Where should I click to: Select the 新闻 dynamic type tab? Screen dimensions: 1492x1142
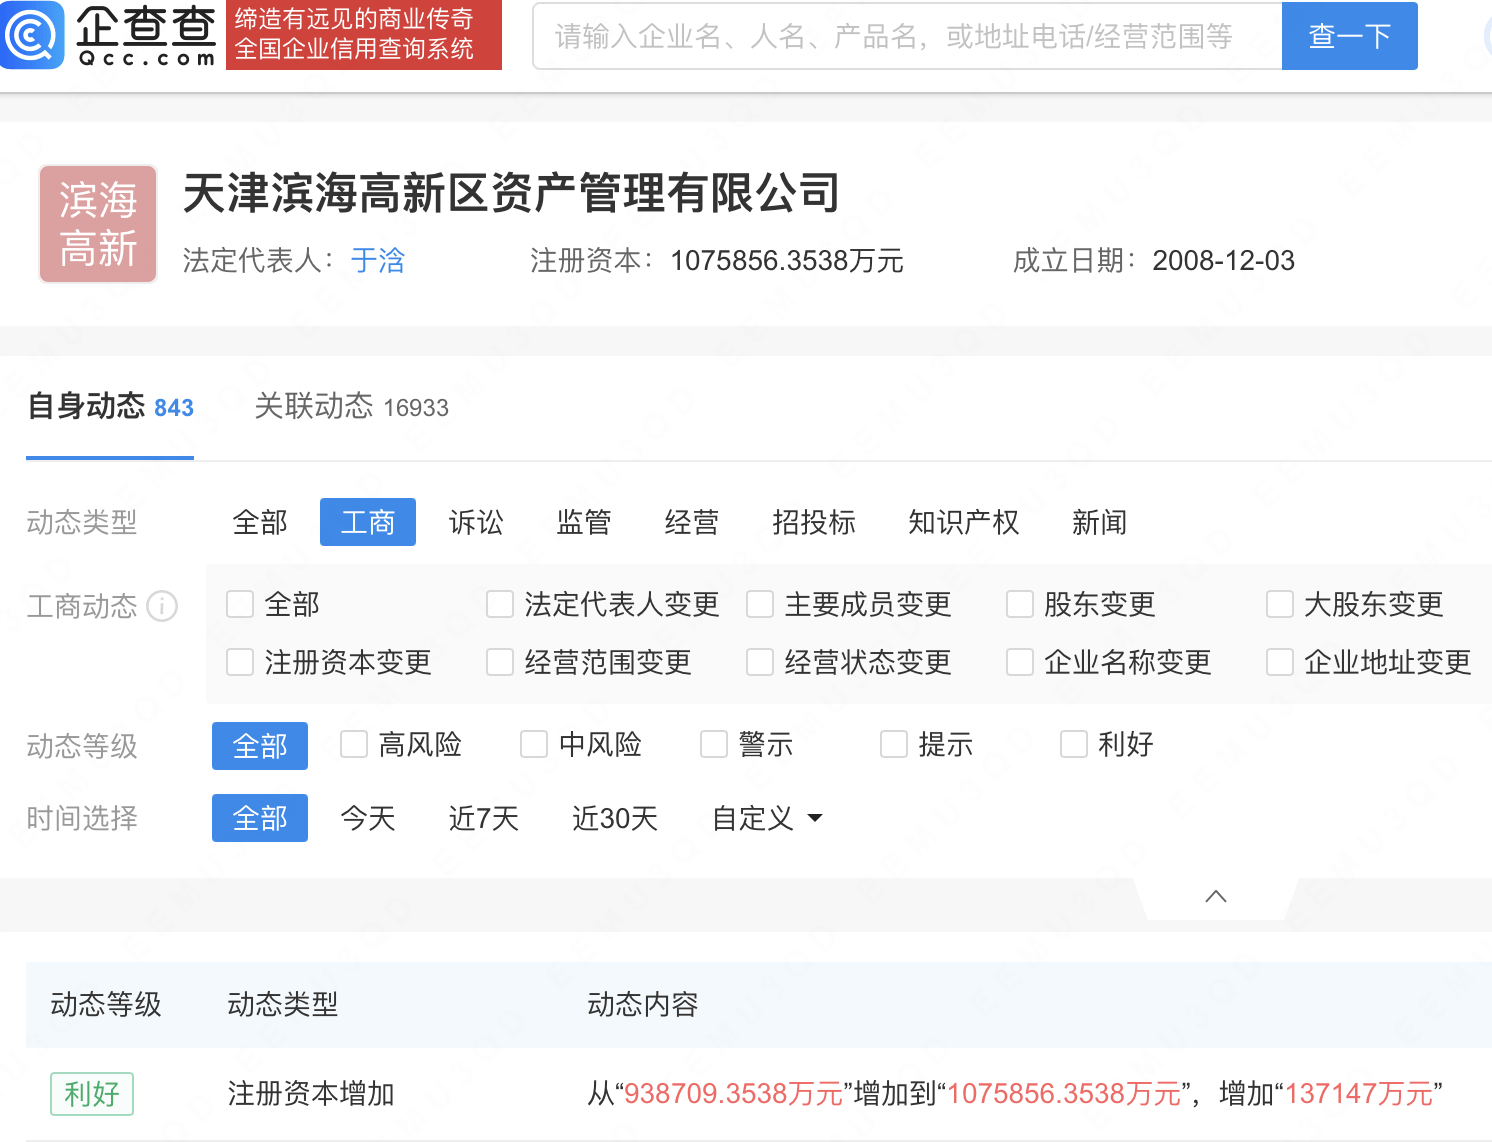point(1099,522)
